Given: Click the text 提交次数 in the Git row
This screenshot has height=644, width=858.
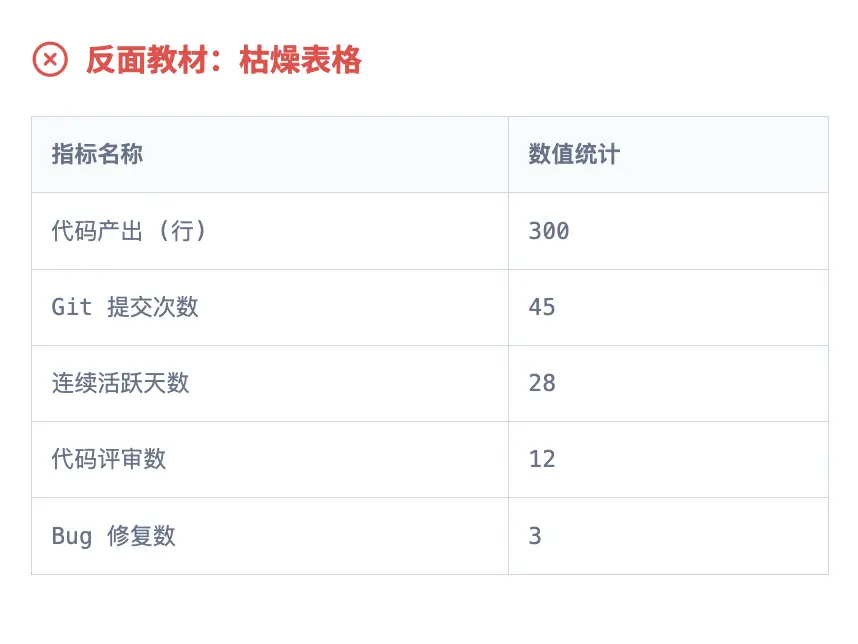Looking at the screenshot, I should pos(153,307).
